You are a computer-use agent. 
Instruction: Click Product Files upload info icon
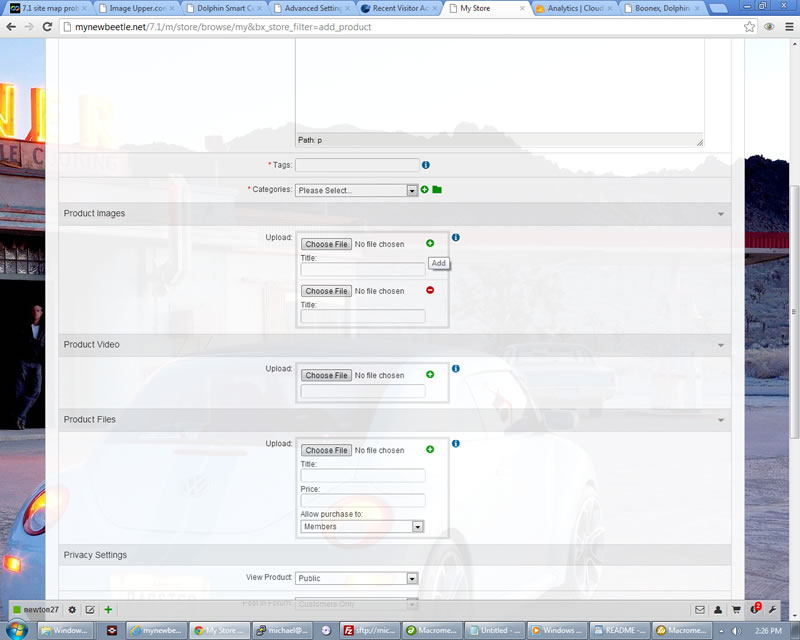(456, 444)
